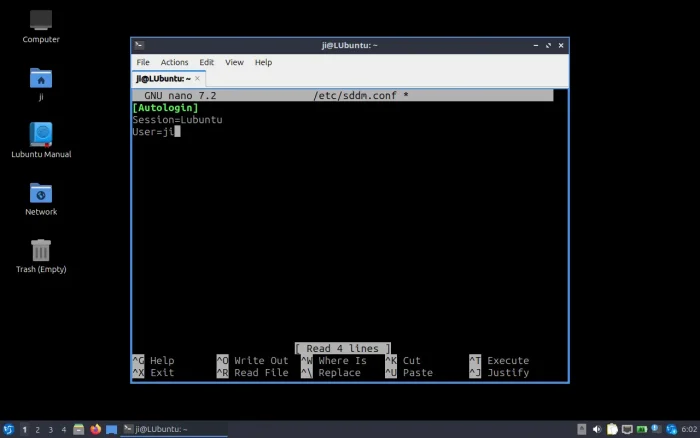The width and height of the screenshot is (700, 438).
Task: Open the File menu
Action: tap(143, 62)
